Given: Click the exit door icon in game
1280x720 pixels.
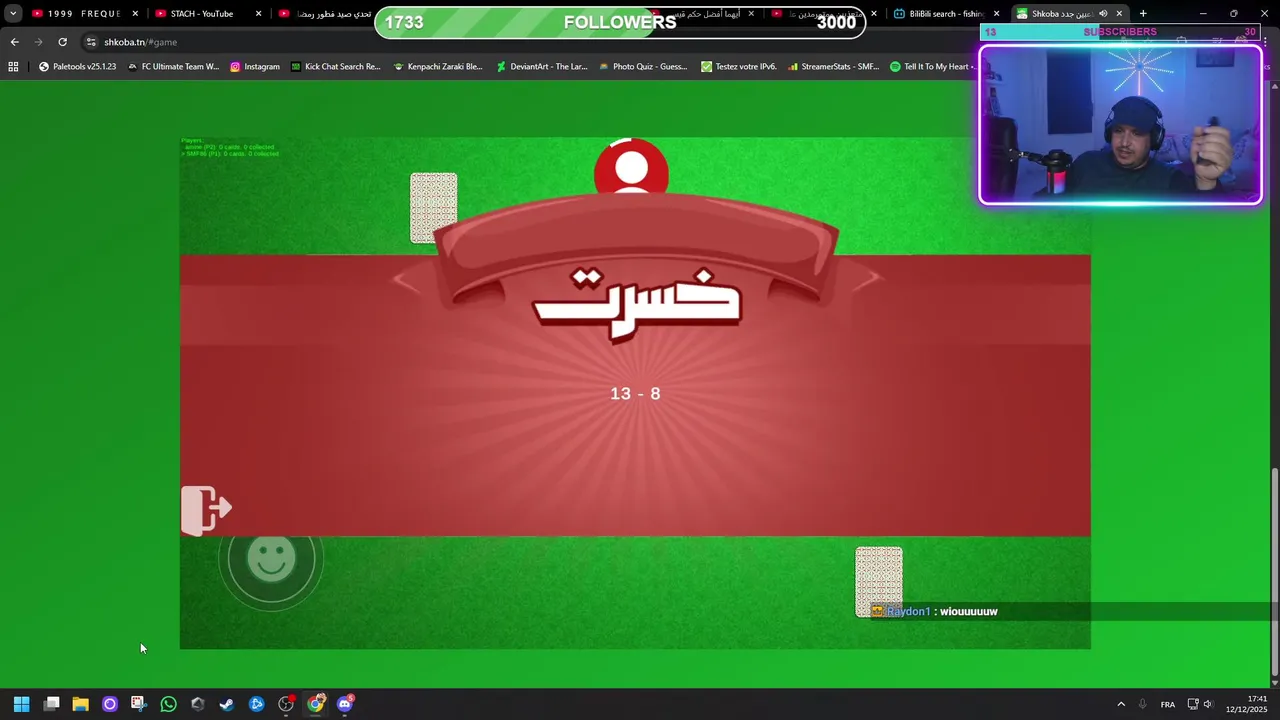Looking at the screenshot, I should pos(206,510).
